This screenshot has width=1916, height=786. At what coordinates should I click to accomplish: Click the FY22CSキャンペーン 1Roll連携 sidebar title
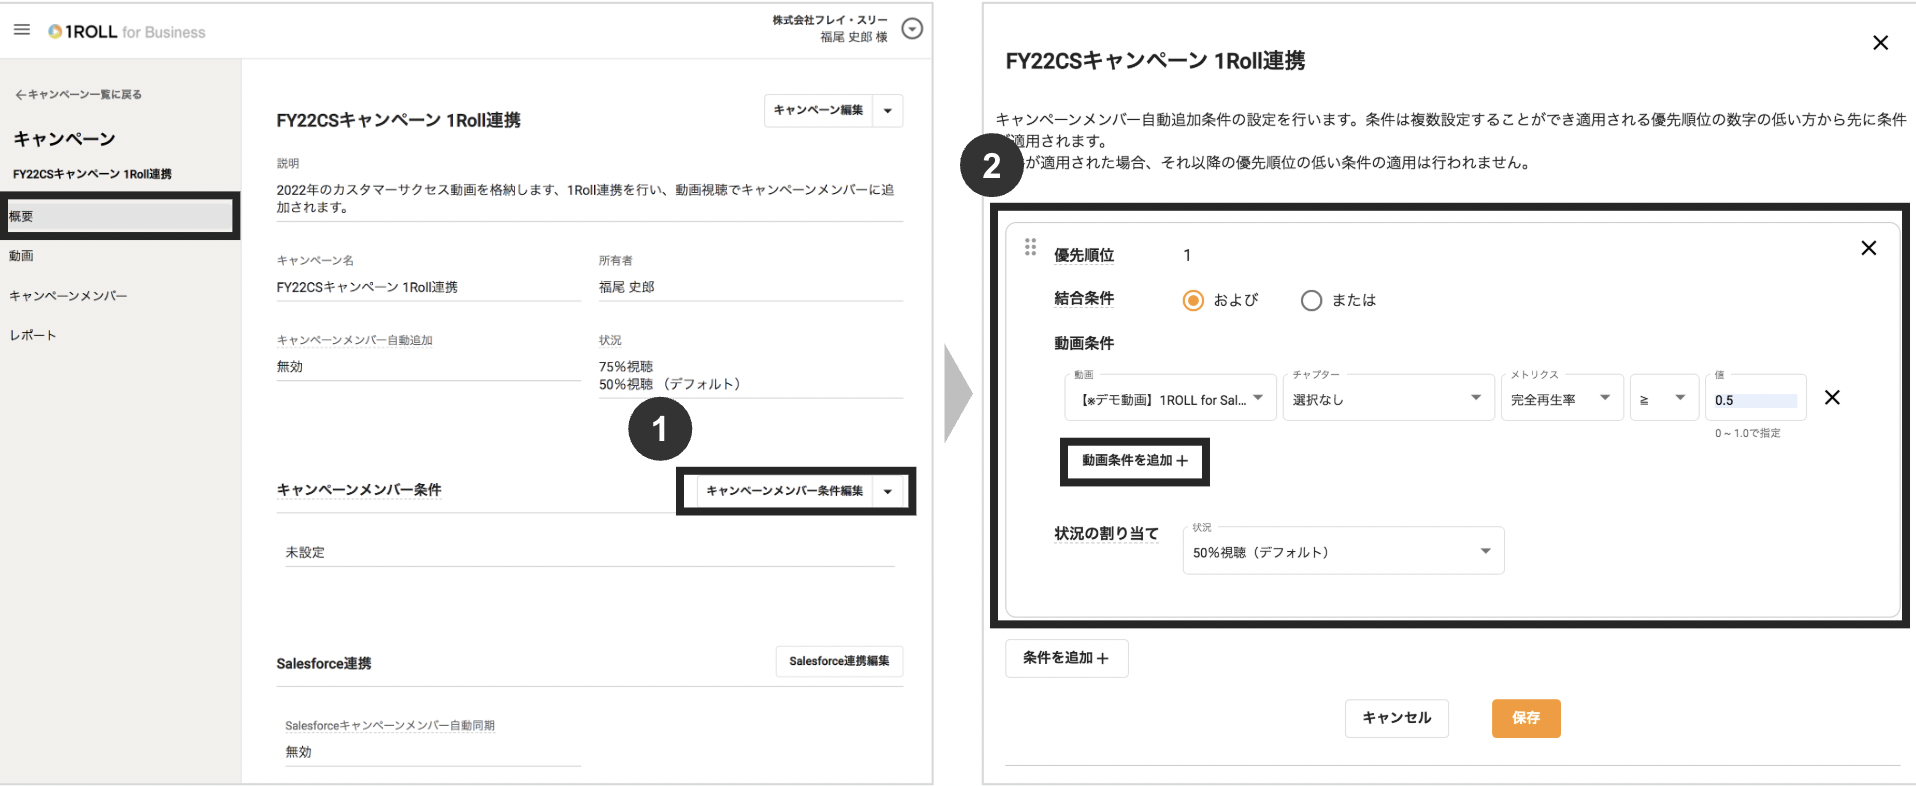(x=92, y=174)
